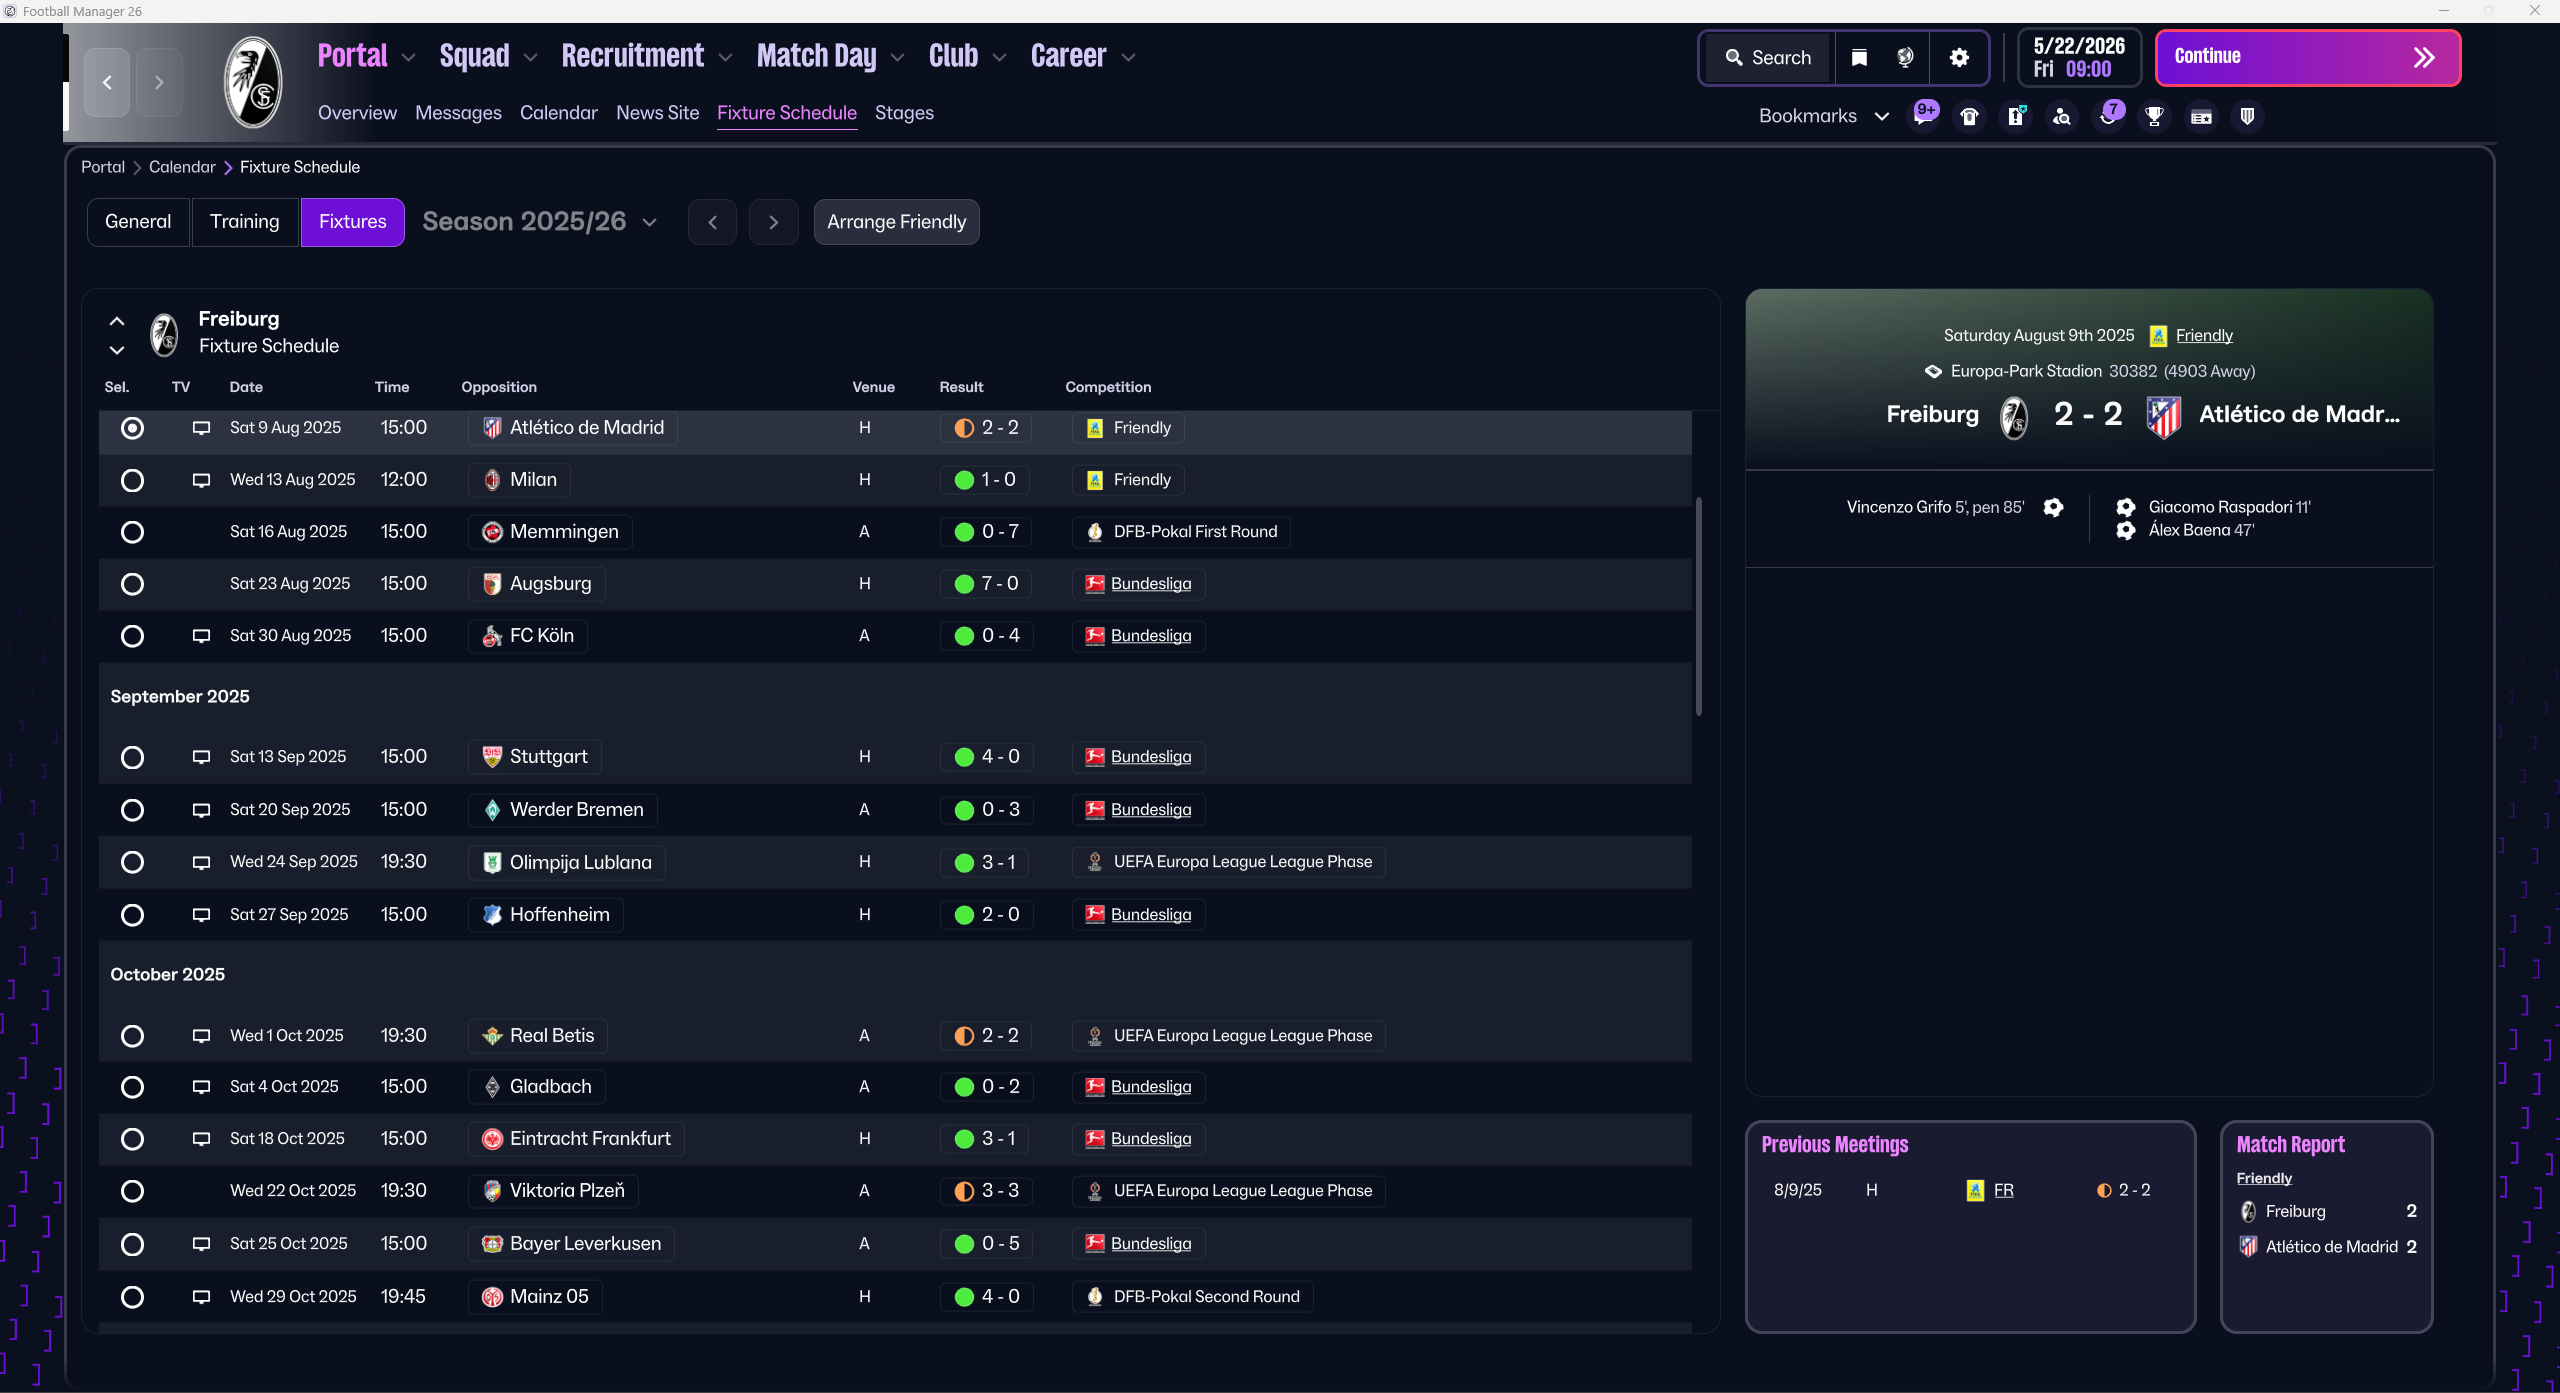Click the globe world icon in the top bar
This screenshot has width=2560, height=1393.
pos(1905,58)
